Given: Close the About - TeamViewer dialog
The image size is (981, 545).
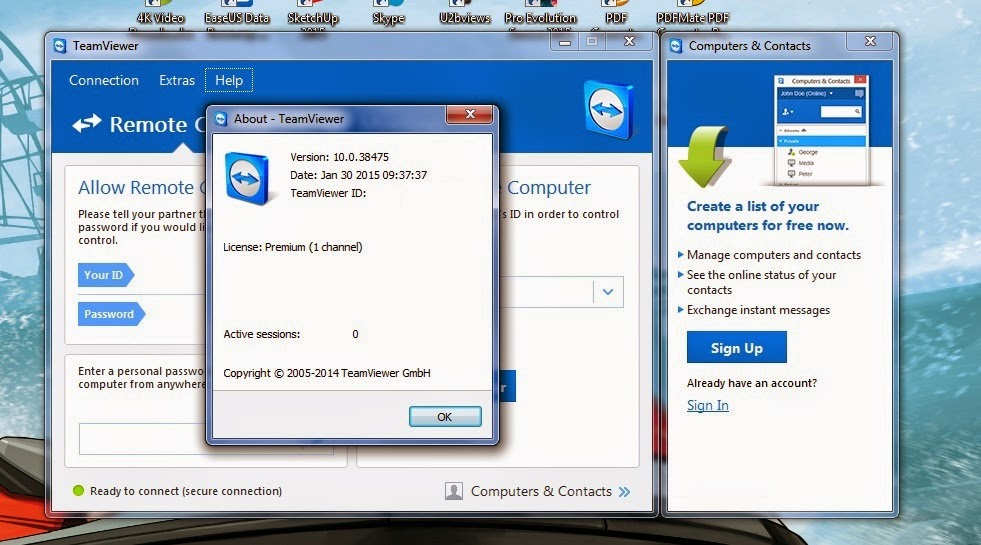Looking at the screenshot, I should click(x=470, y=114).
